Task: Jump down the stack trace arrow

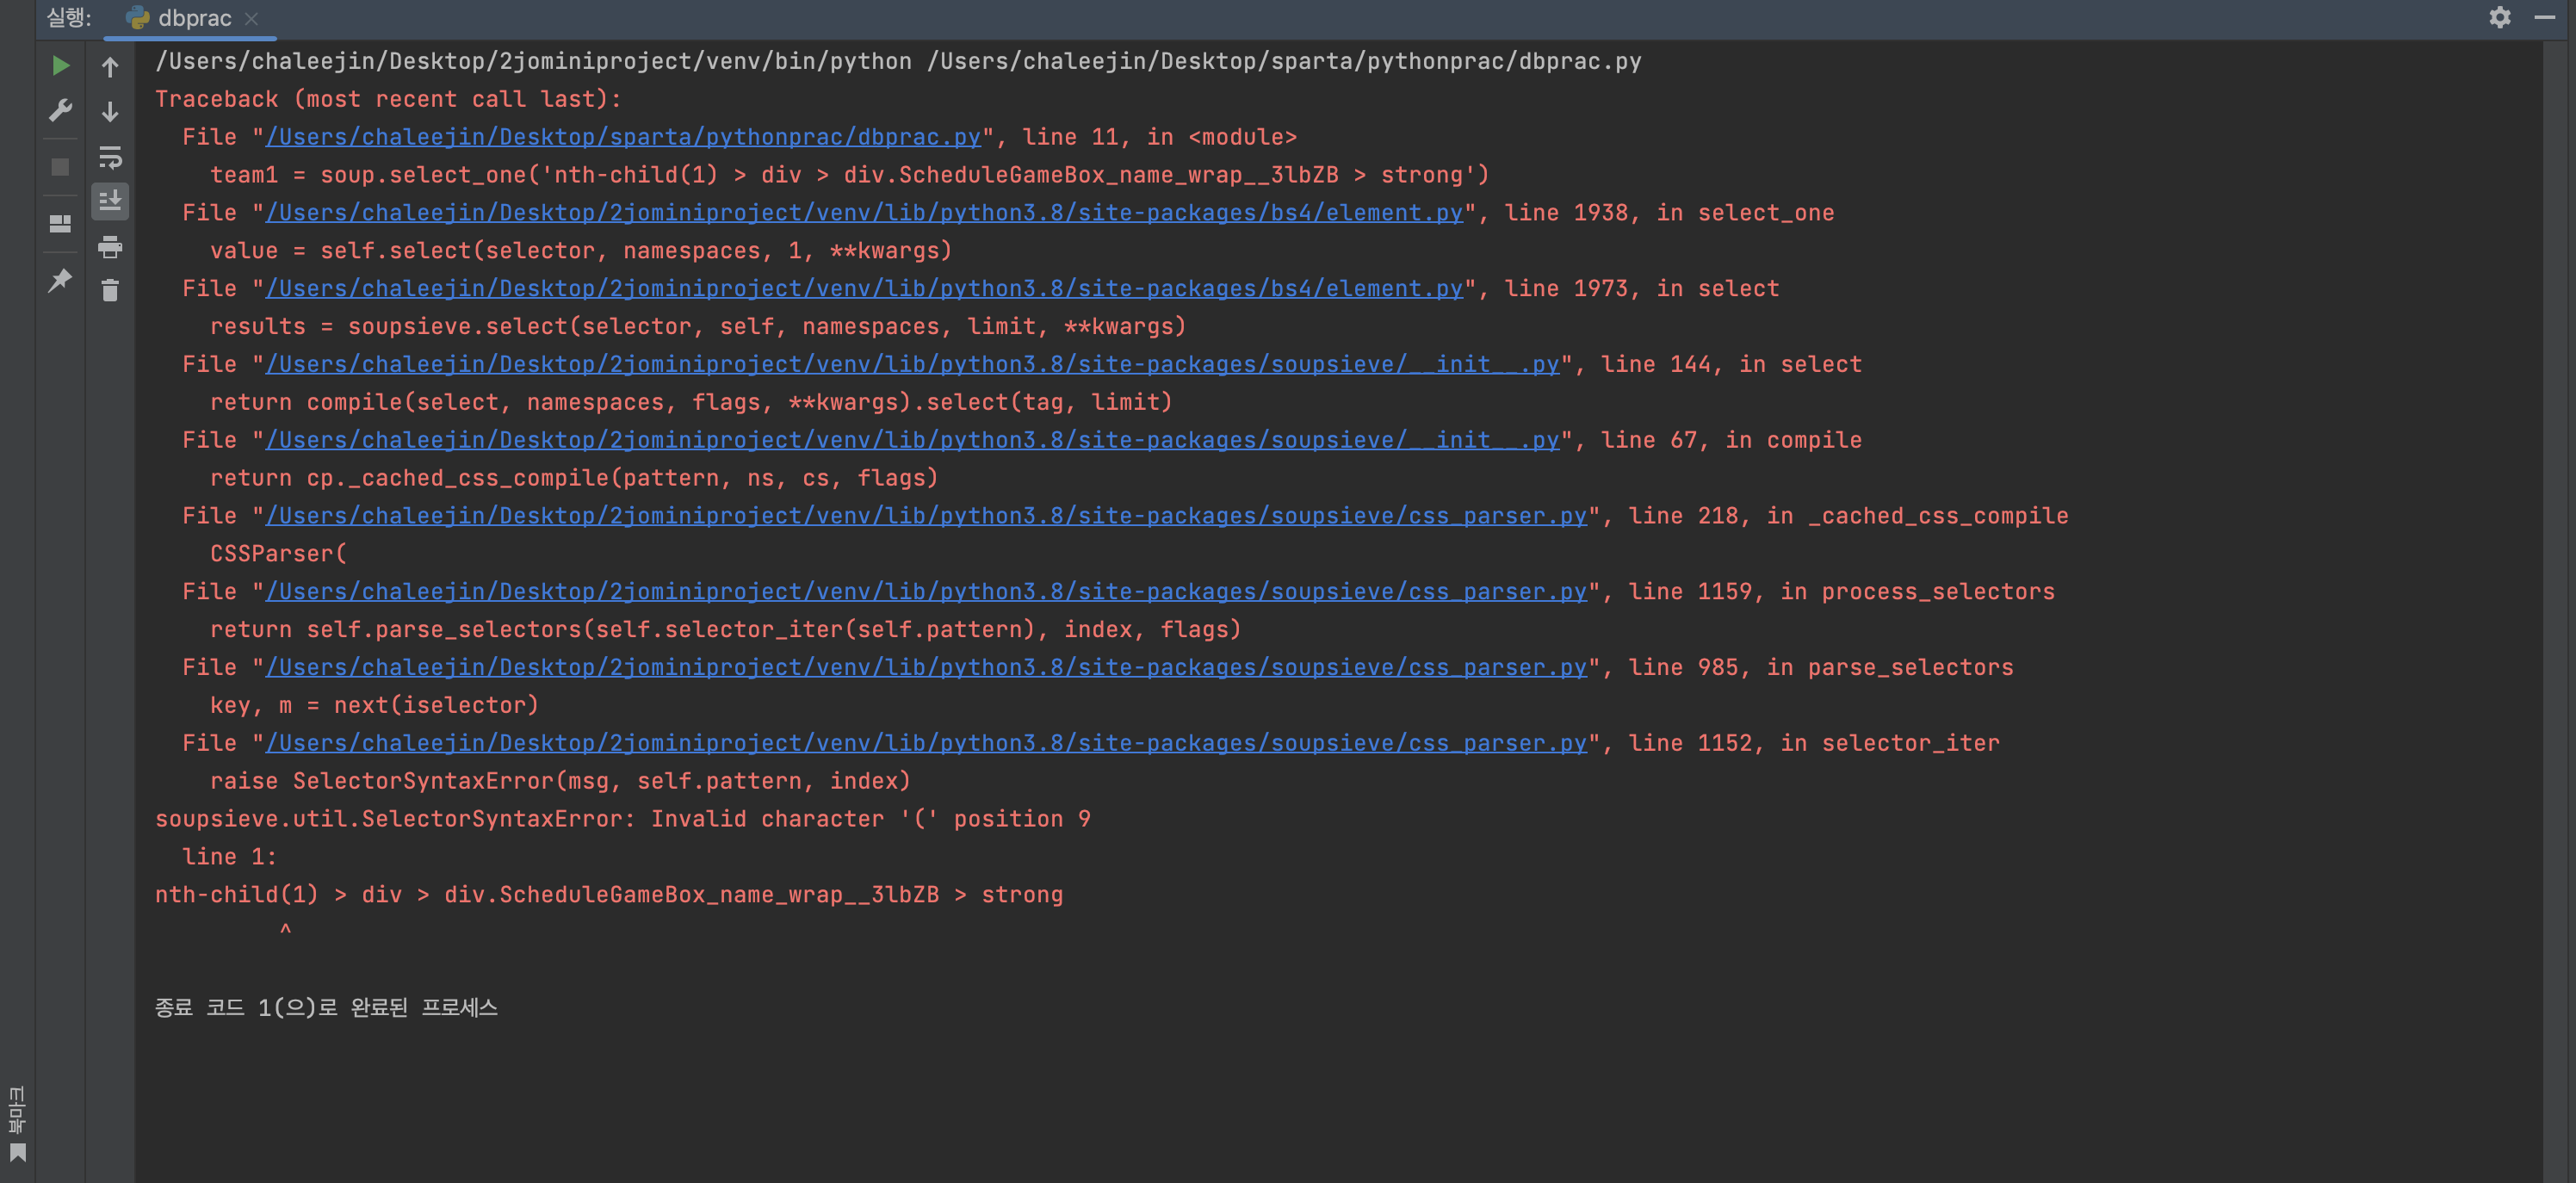Action: point(110,111)
